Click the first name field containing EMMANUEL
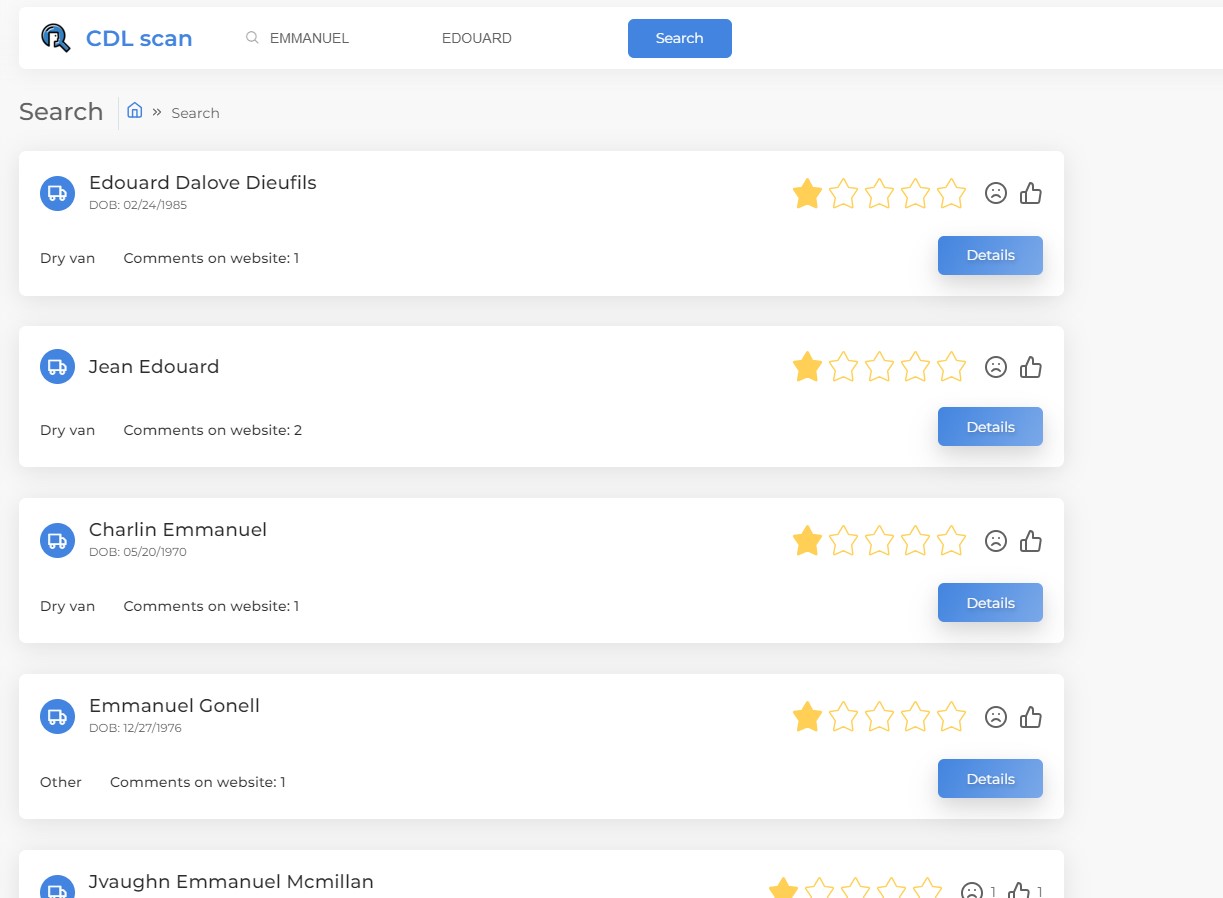1223x898 pixels. (330, 38)
